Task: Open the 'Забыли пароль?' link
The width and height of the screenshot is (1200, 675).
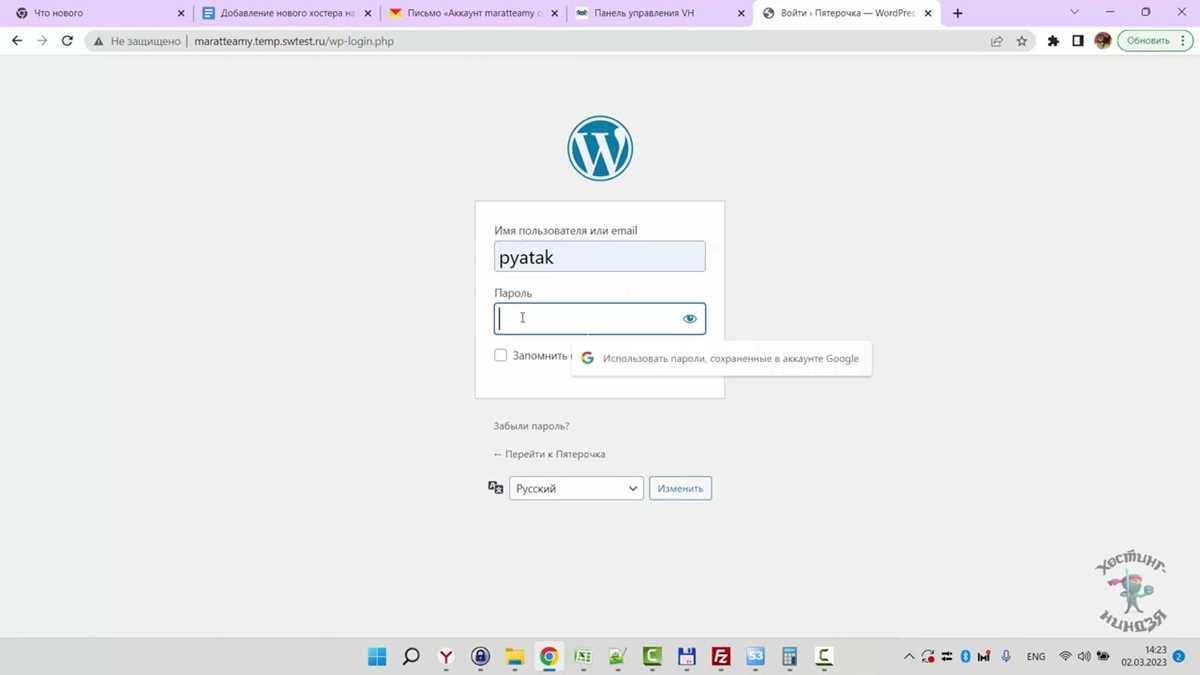Action: [x=531, y=426]
